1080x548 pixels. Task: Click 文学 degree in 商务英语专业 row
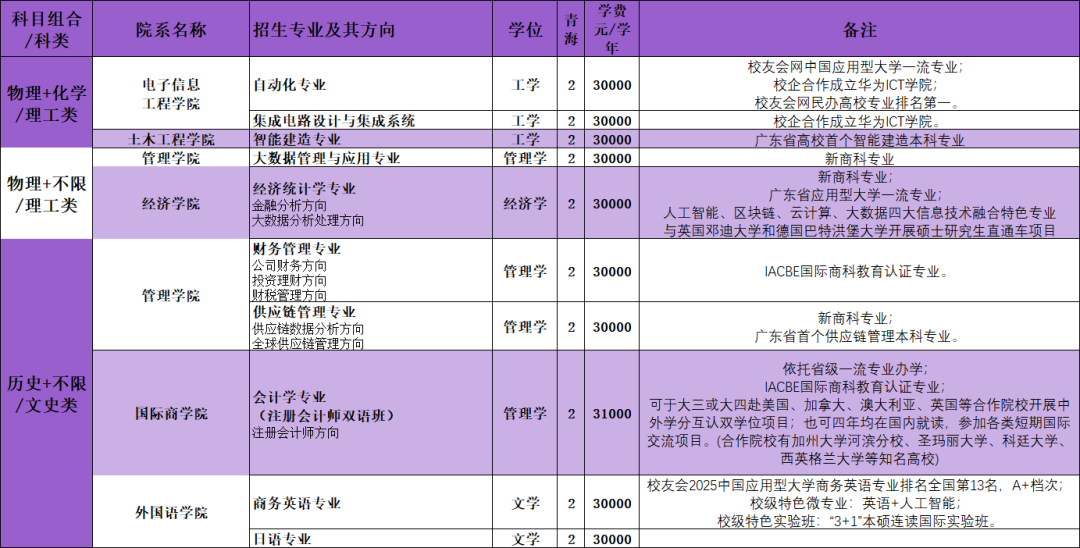525,503
